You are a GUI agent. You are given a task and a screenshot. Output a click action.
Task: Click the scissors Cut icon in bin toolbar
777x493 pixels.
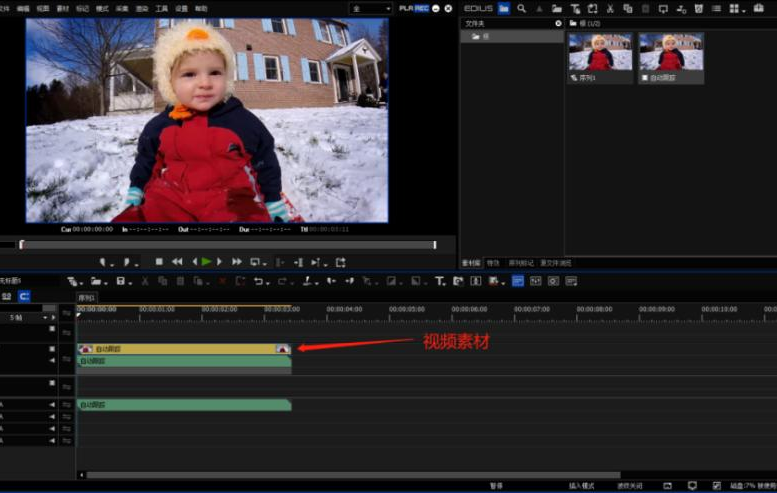tap(610, 8)
